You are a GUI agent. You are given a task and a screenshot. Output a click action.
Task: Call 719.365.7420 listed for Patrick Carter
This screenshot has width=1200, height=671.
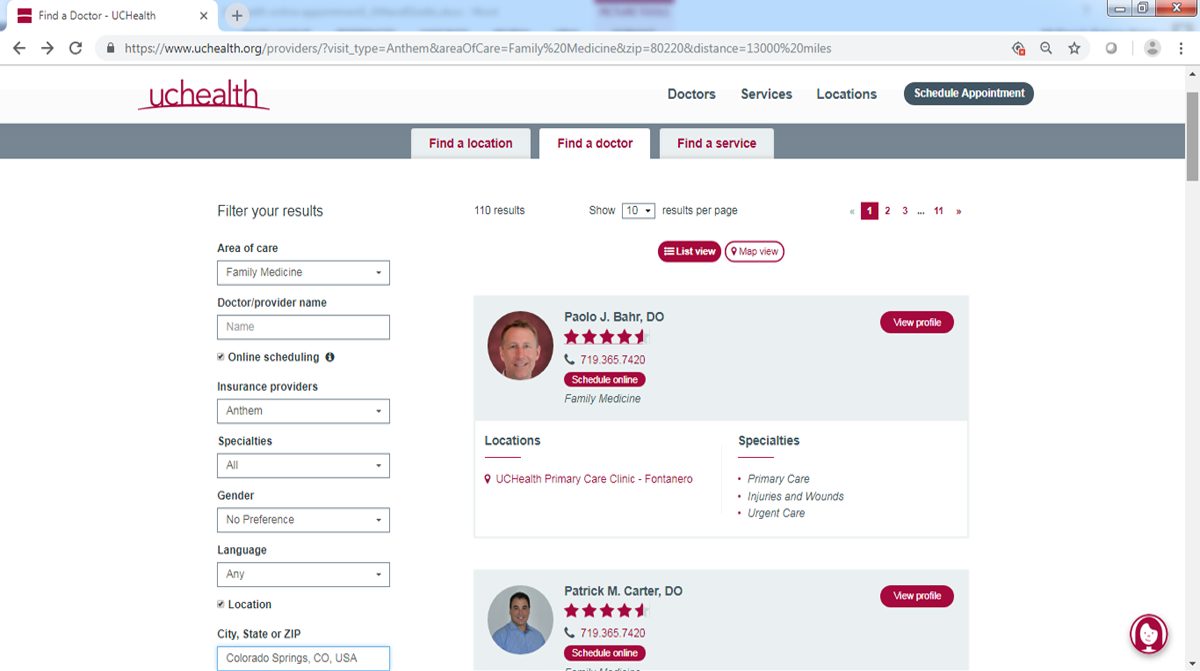tap(612, 633)
